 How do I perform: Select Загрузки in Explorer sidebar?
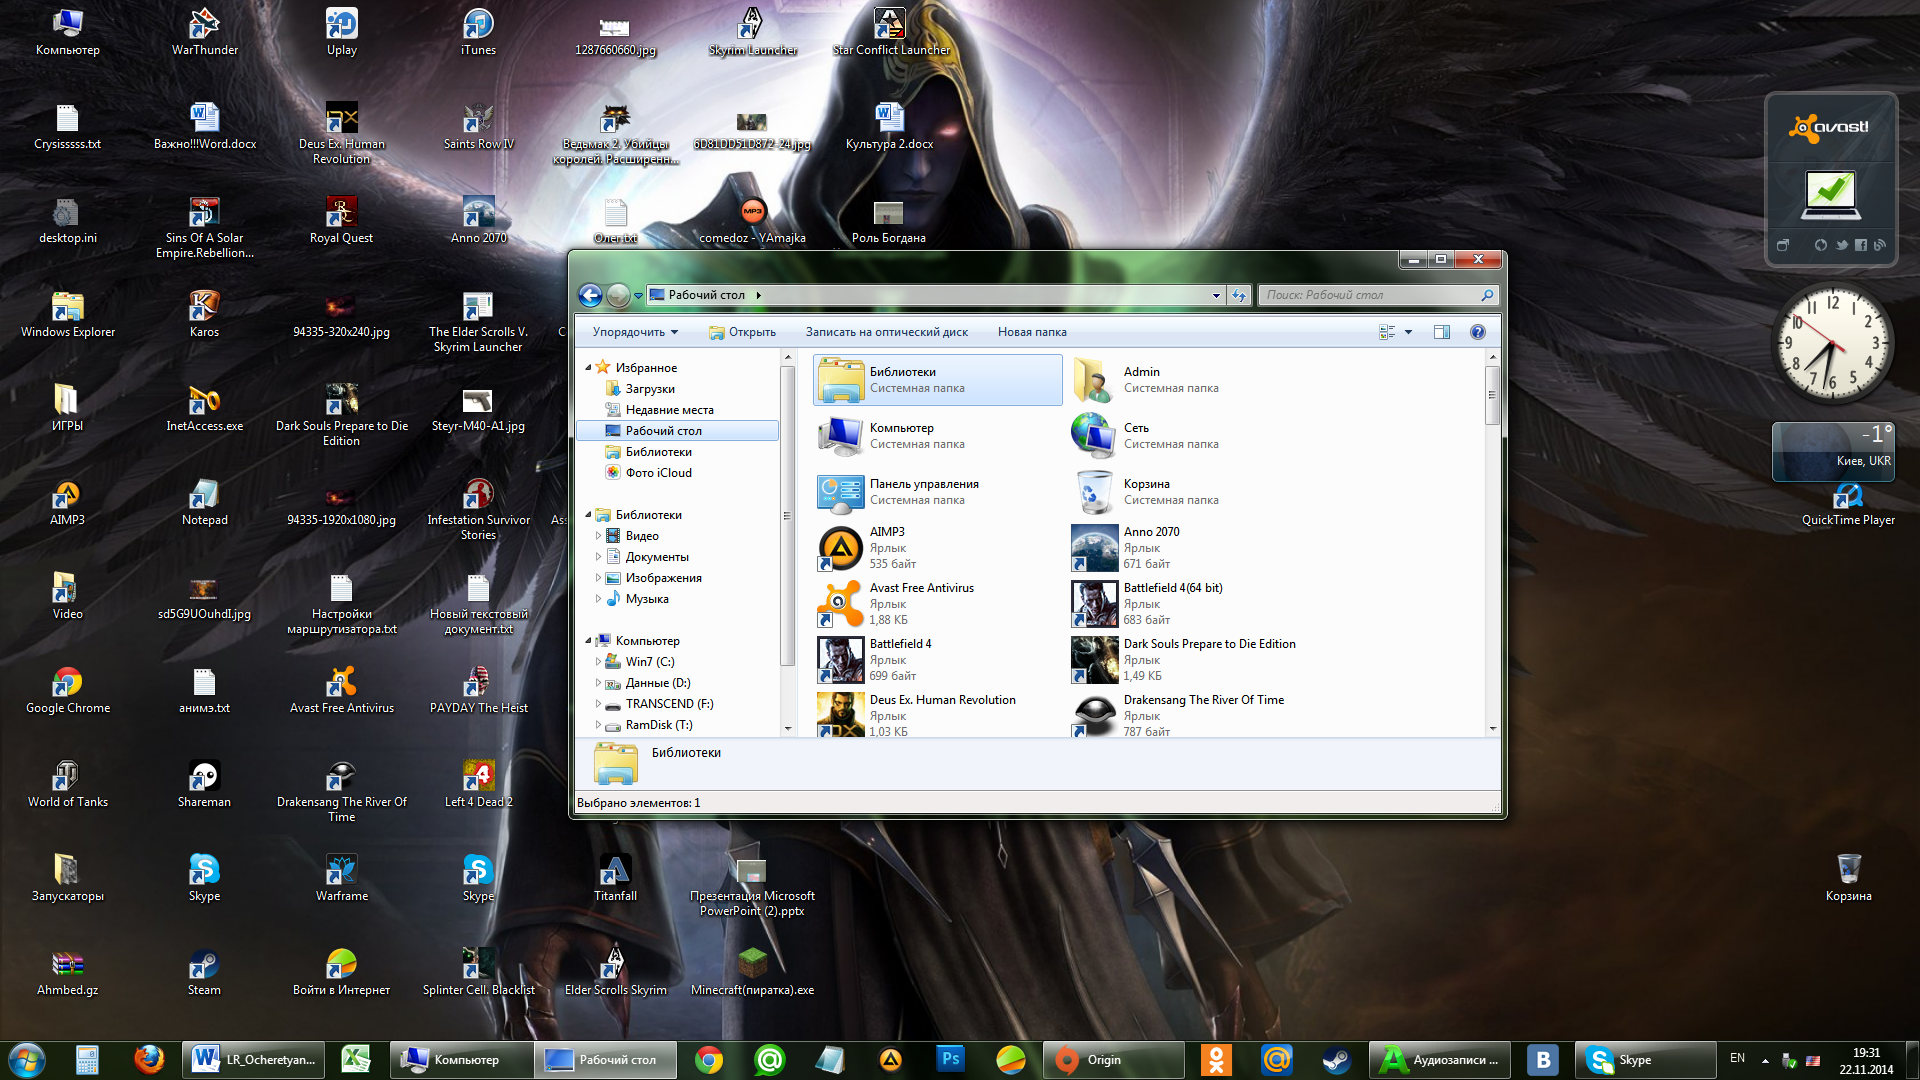point(650,389)
